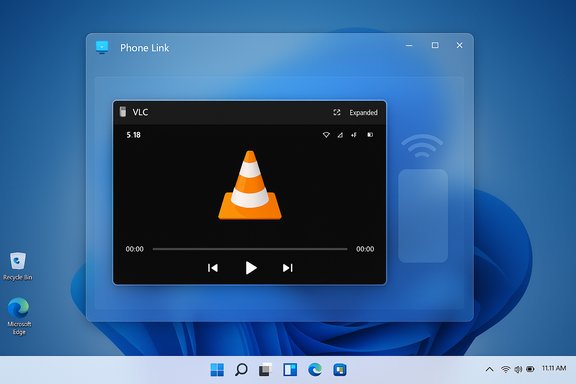Screen dimensions: 576x384
Task: Click the elapsed time 00:00 on the left
Action: 134,249
